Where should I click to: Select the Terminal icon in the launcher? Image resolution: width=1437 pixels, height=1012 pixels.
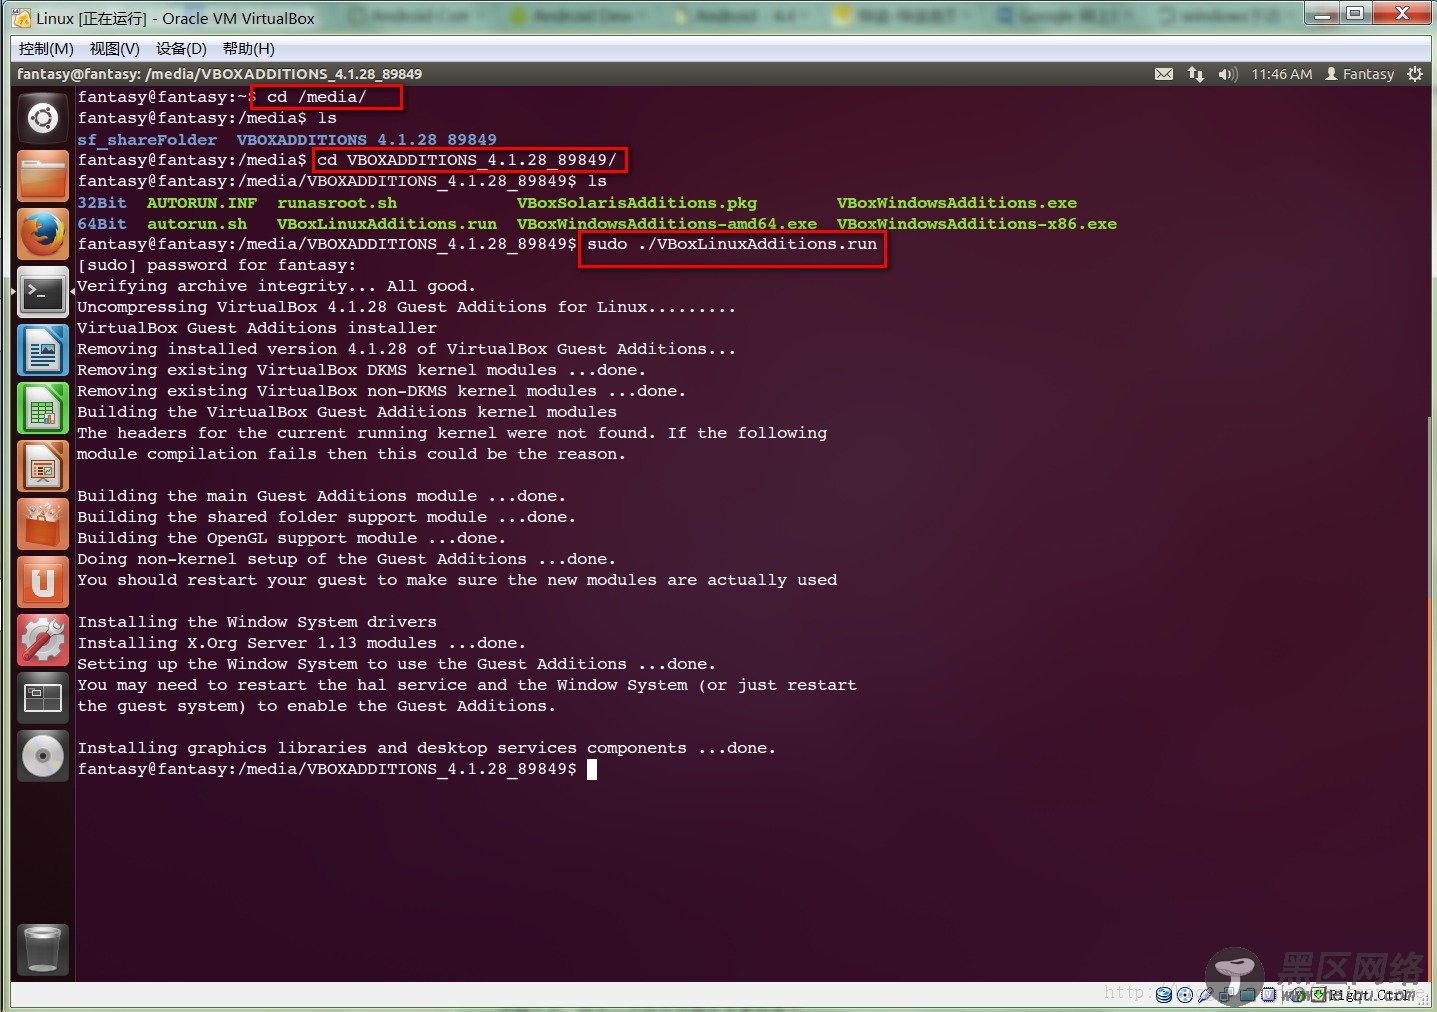coord(43,293)
